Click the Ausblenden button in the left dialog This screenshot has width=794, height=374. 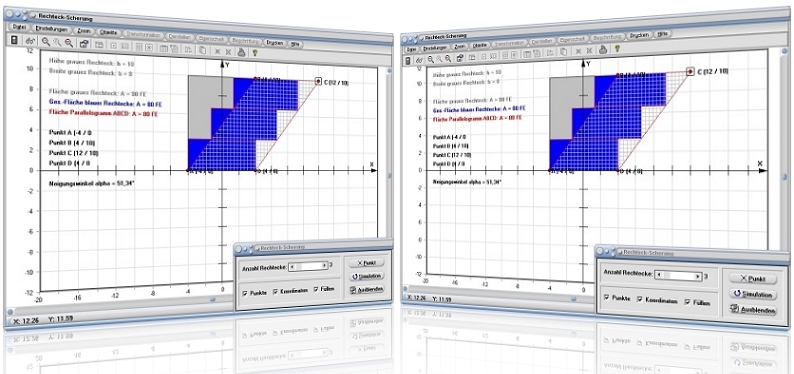pos(367,289)
